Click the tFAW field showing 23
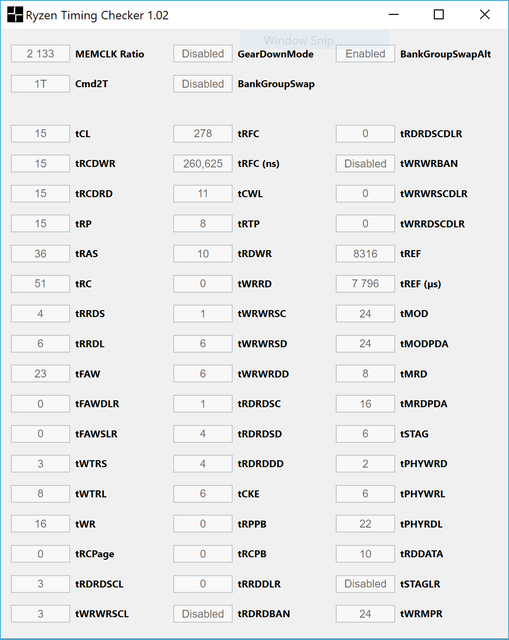 (x=40, y=373)
